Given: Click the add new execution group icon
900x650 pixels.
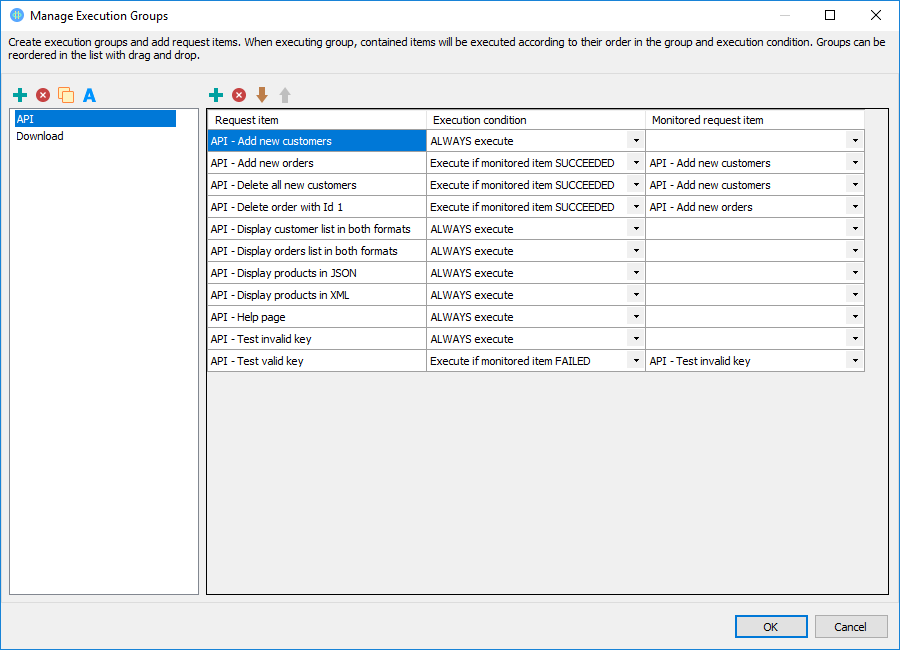Looking at the screenshot, I should point(20,94).
